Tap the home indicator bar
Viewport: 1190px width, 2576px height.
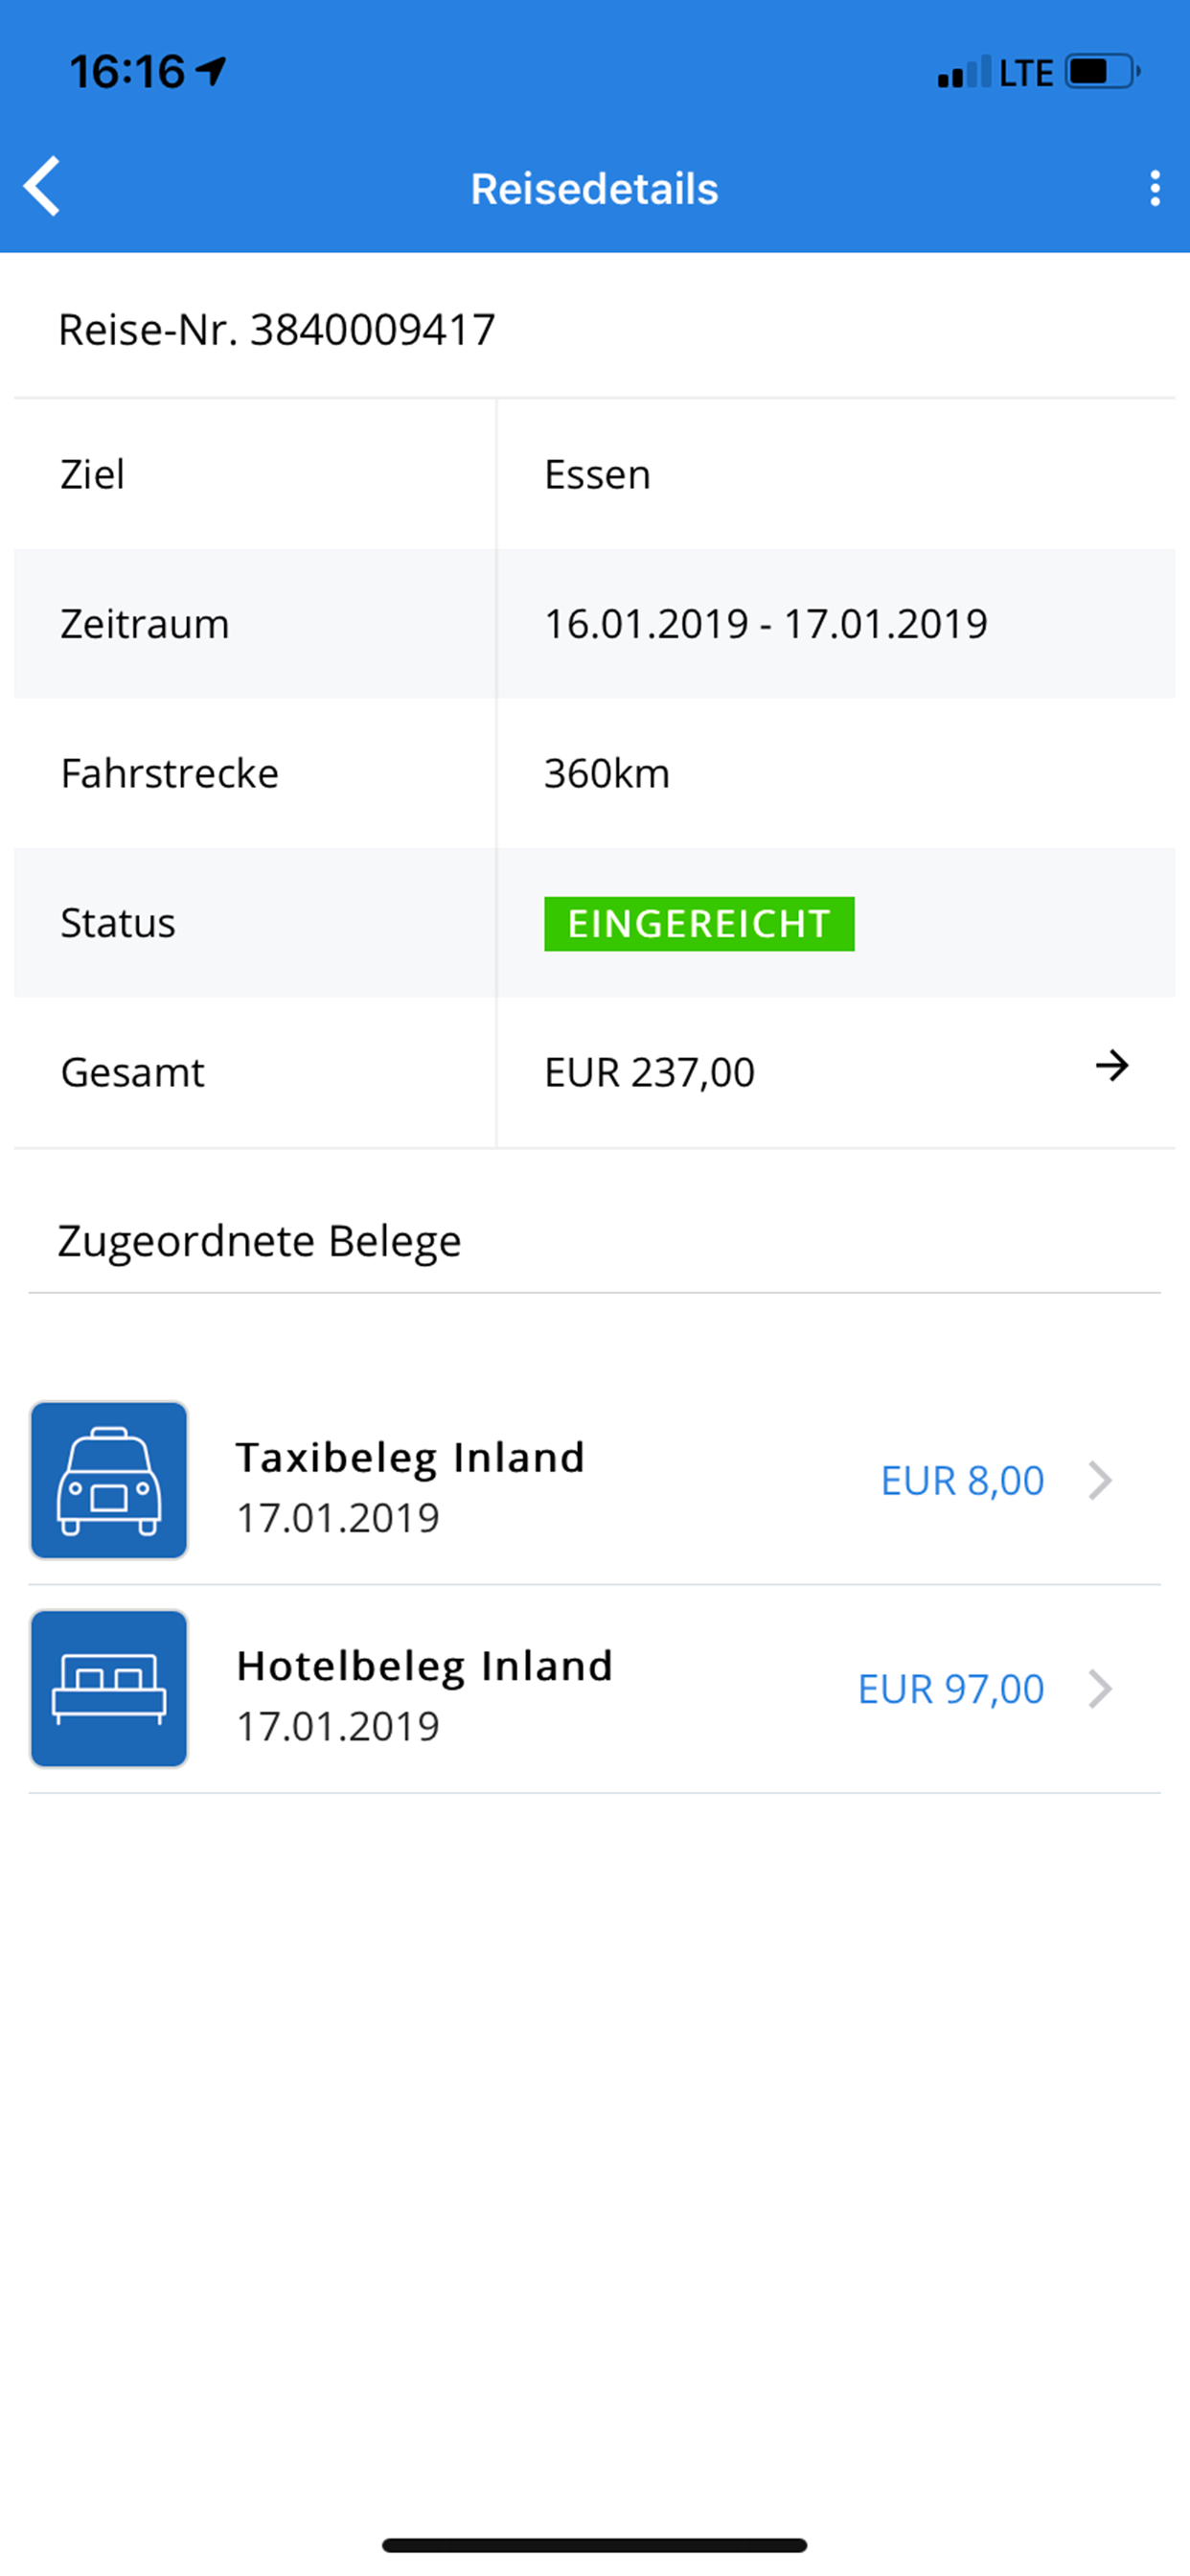pyautogui.click(x=594, y=2545)
